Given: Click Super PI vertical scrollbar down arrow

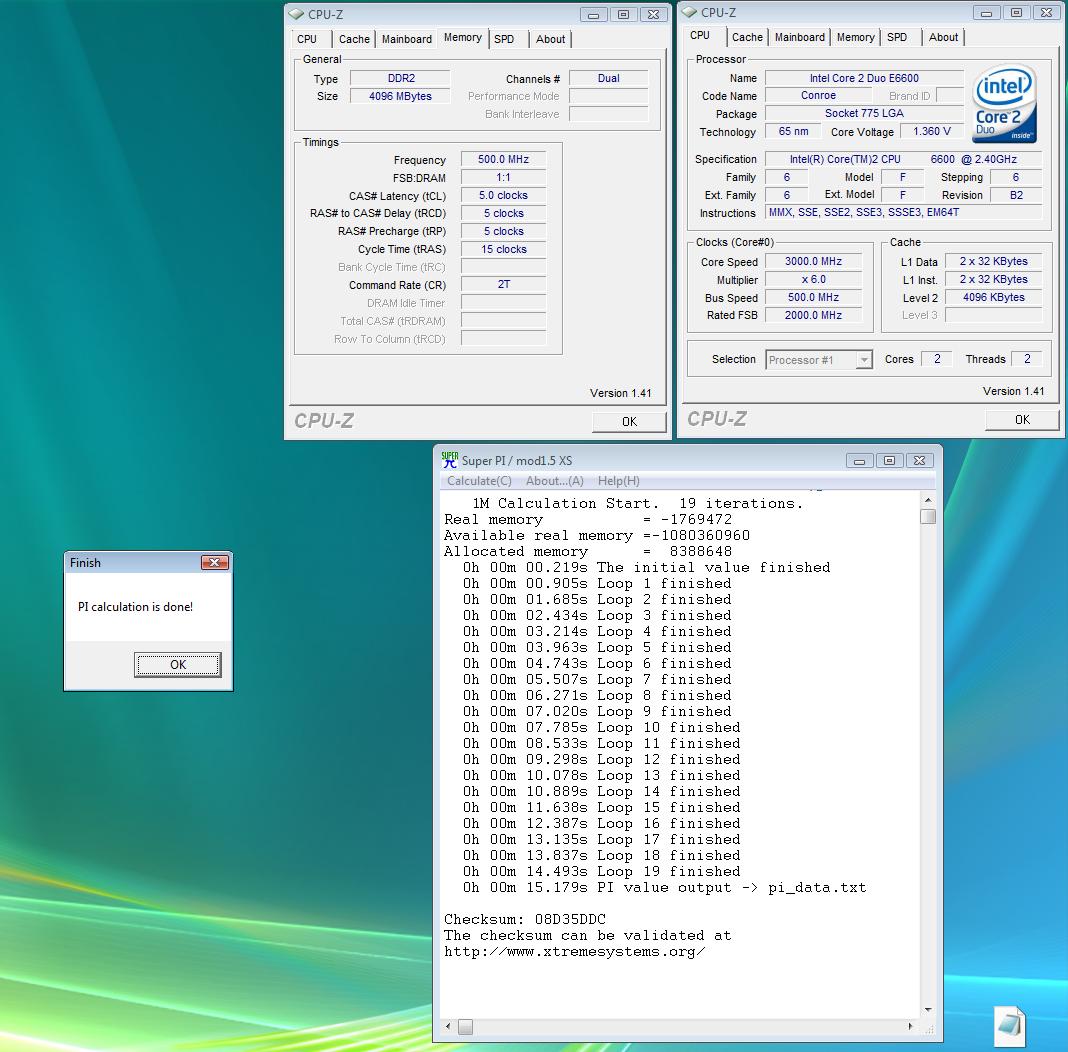Looking at the screenshot, I should click(x=928, y=1010).
